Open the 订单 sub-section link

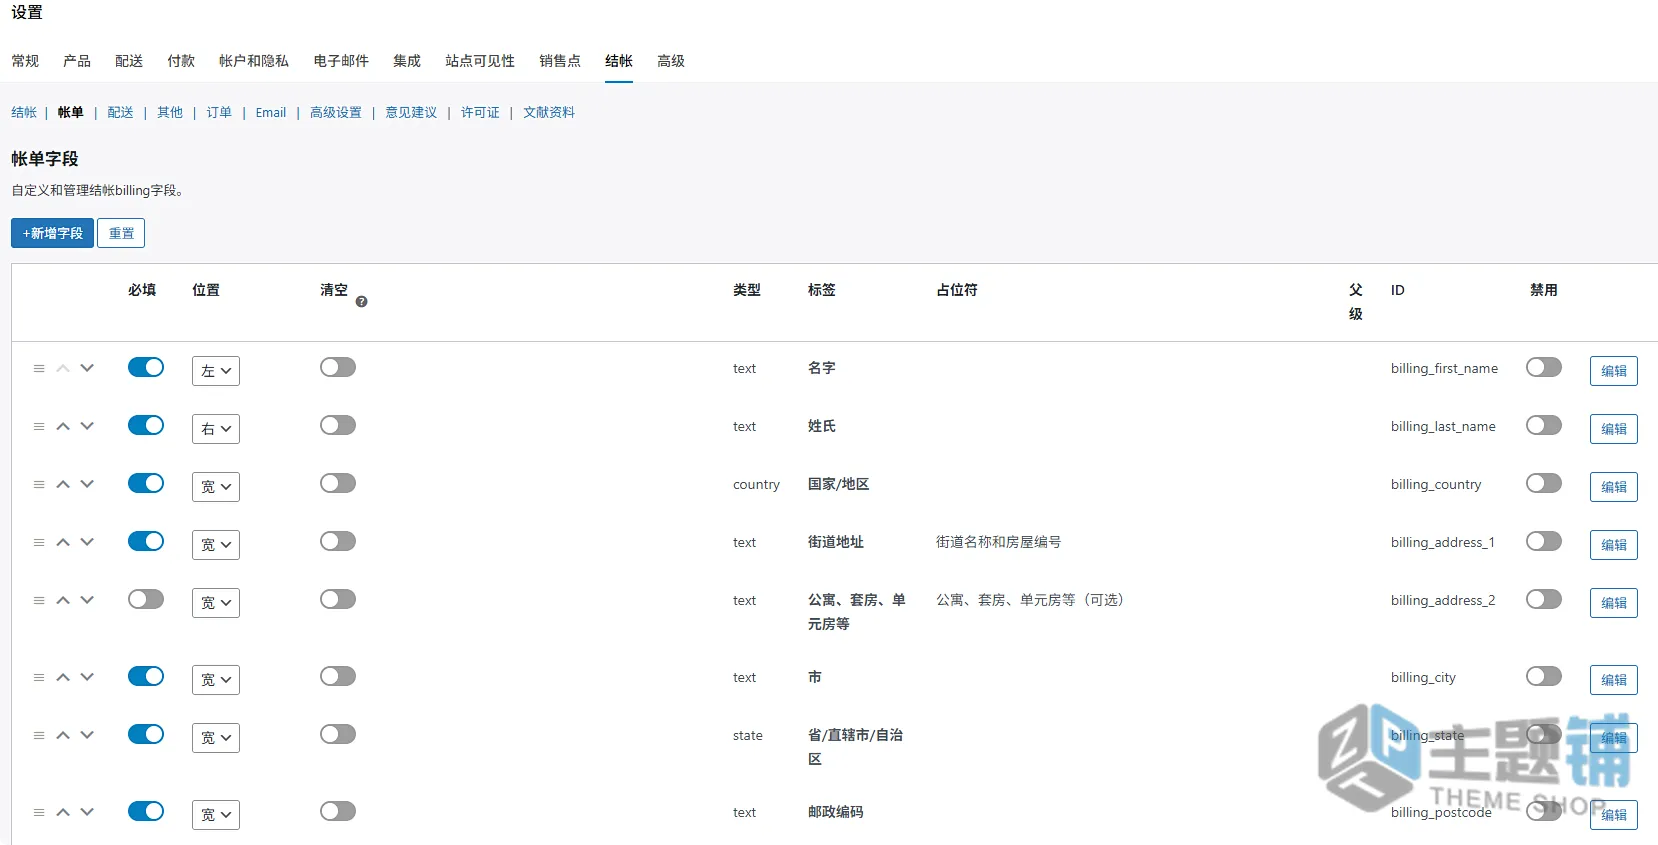(219, 113)
